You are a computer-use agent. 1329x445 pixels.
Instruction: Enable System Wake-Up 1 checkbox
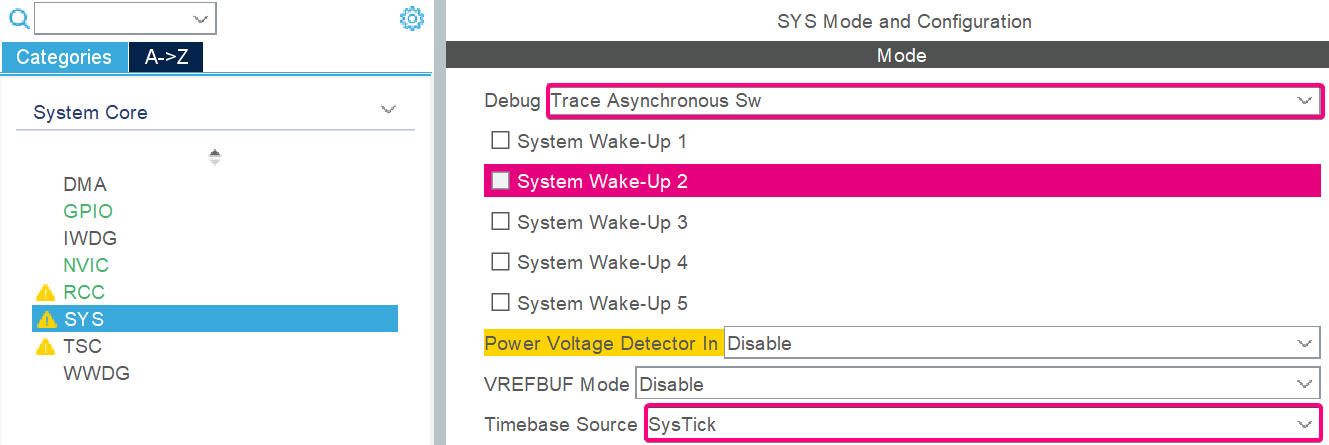(x=501, y=141)
